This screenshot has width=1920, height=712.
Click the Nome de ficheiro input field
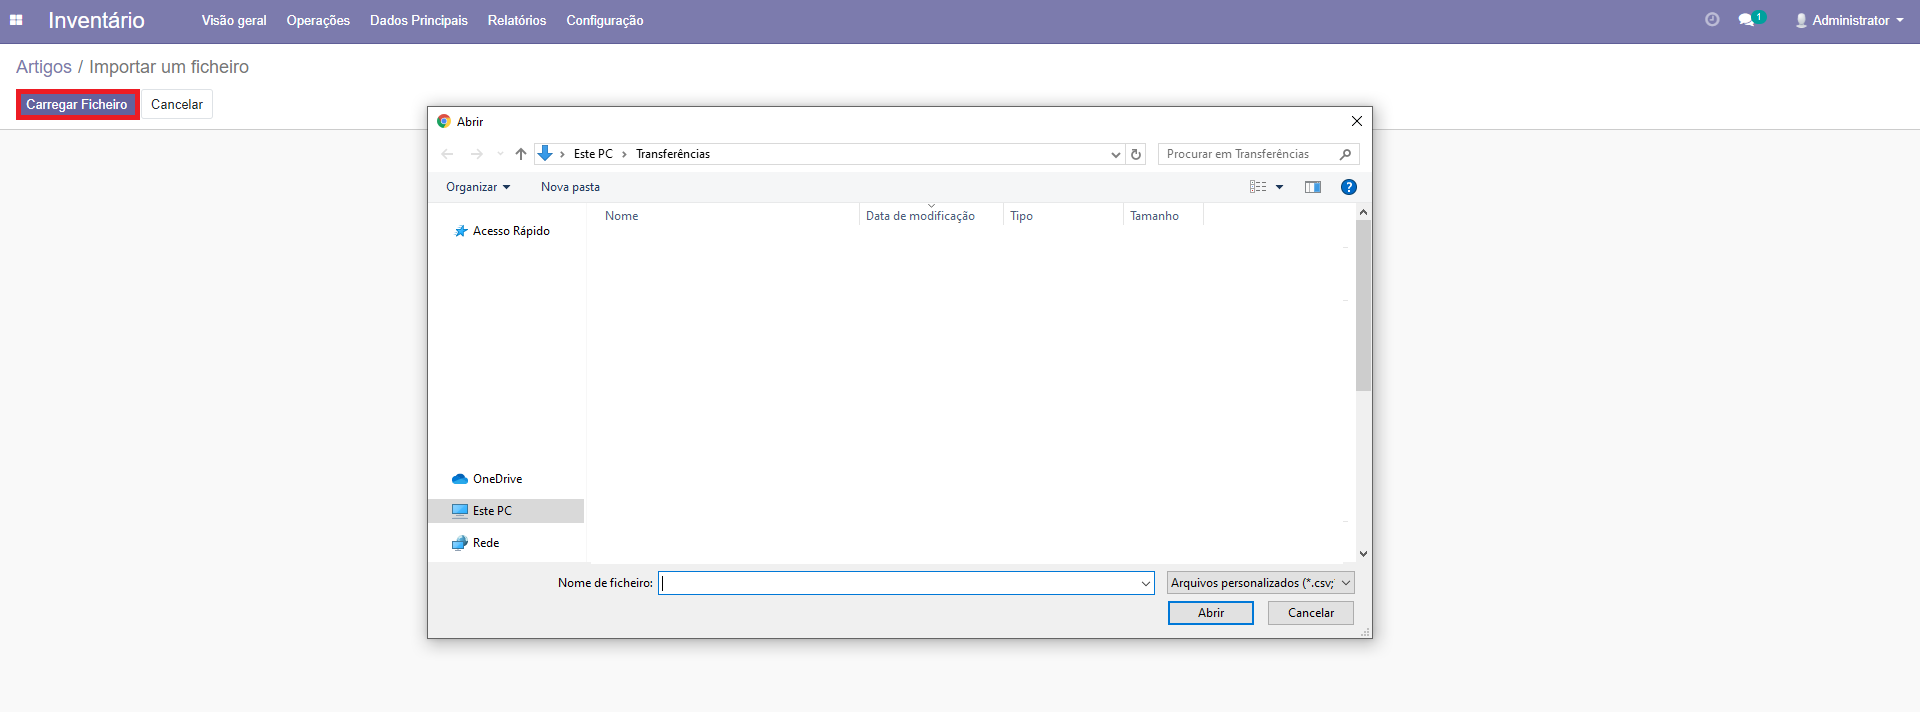(x=898, y=583)
